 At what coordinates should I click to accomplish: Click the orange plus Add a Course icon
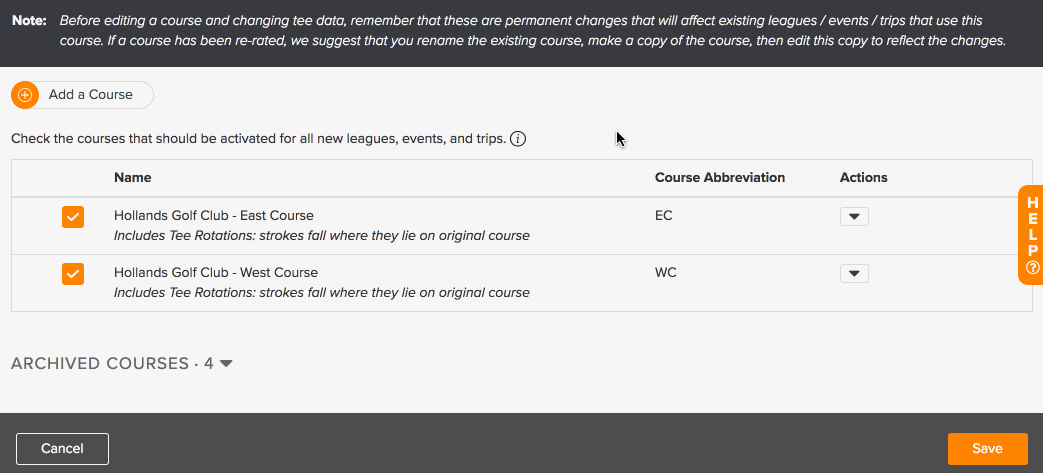tap(25, 95)
